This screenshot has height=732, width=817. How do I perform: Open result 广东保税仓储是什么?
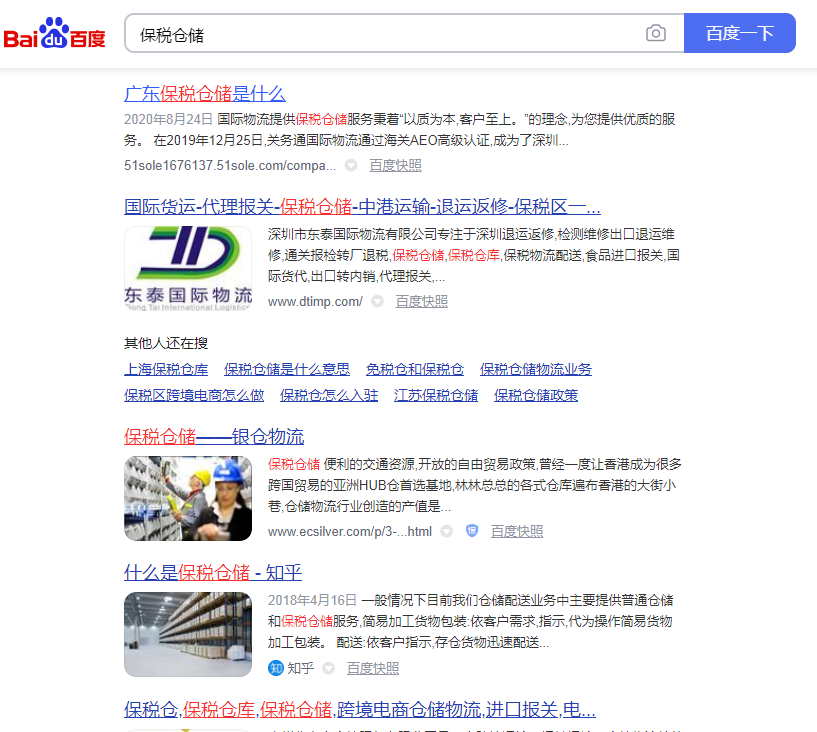(205, 94)
